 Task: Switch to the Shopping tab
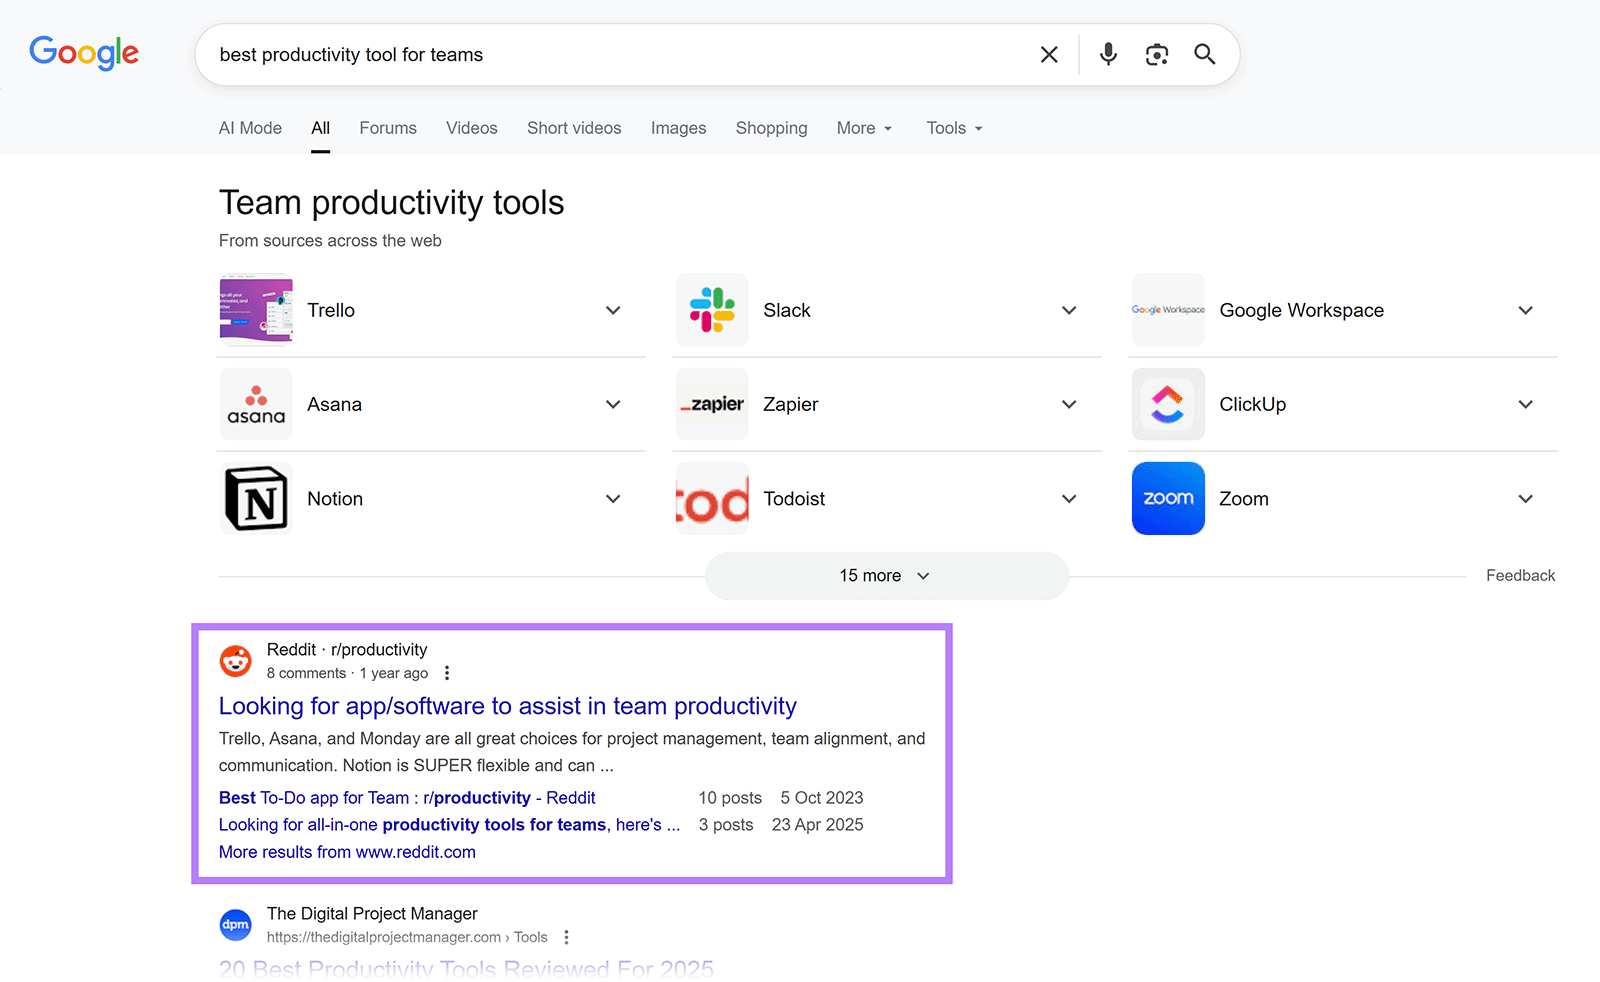coord(771,128)
